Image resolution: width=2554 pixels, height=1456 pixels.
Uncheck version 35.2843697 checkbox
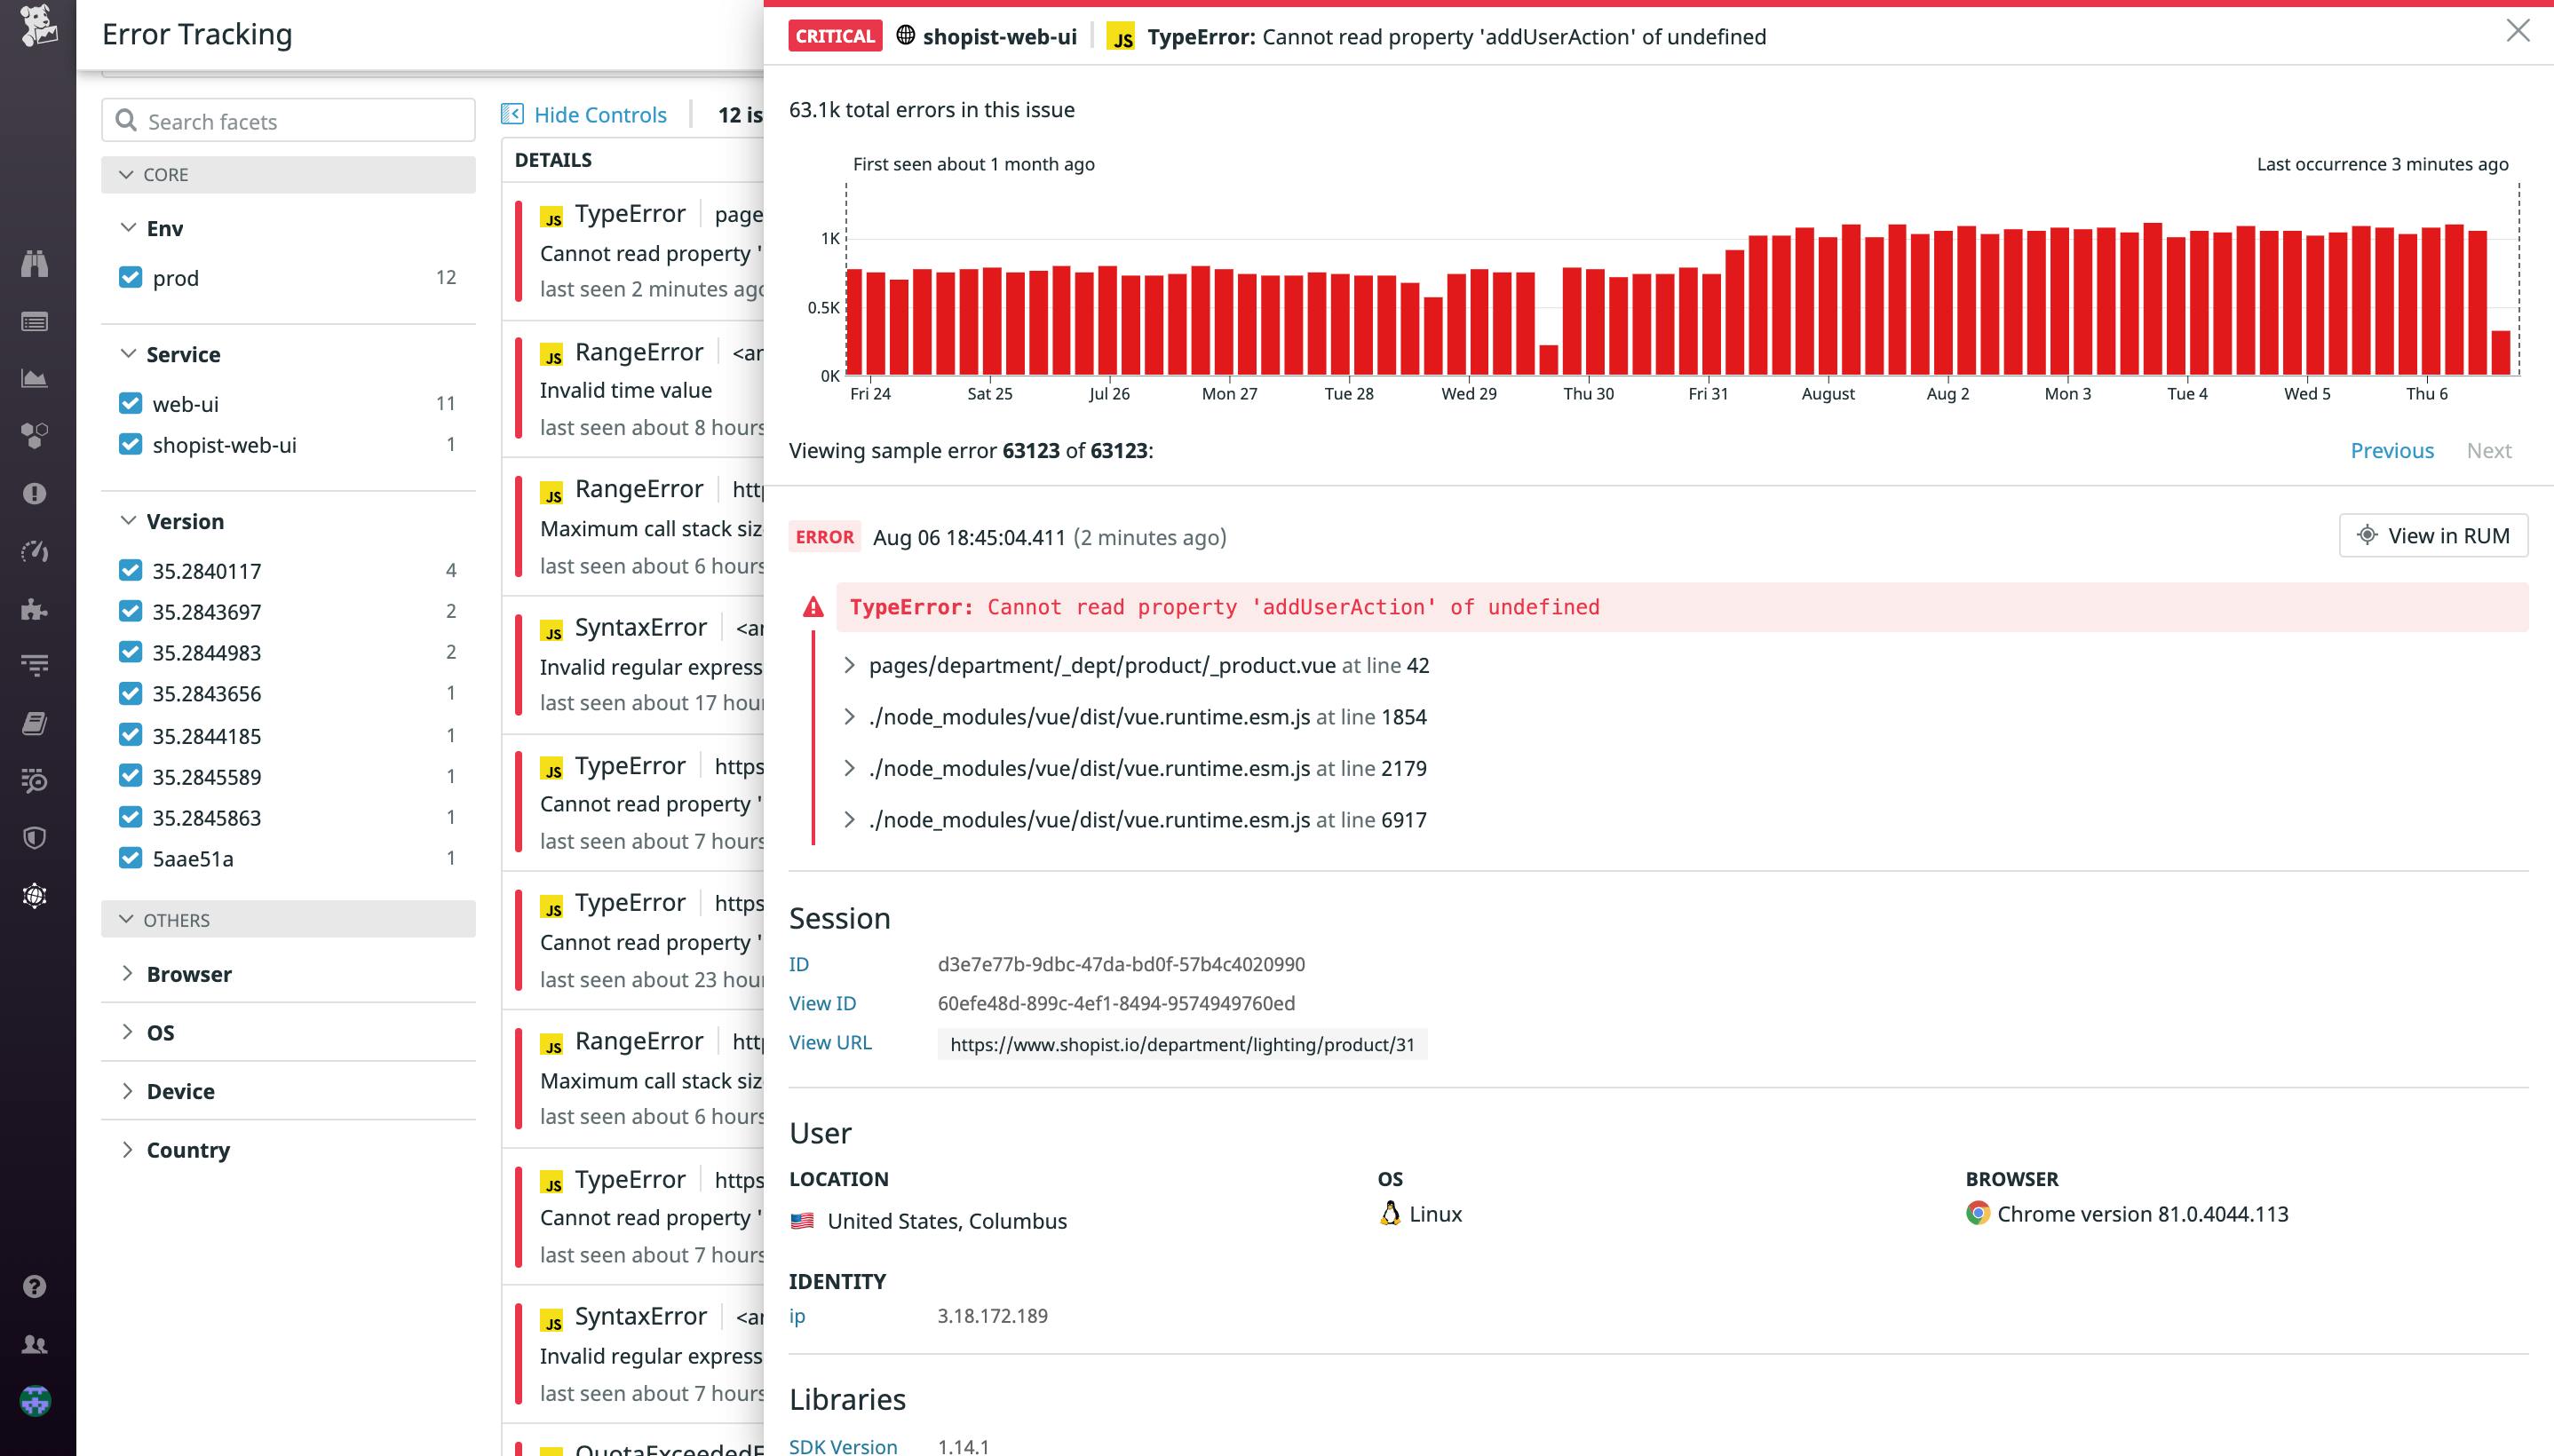pyautogui.click(x=130, y=611)
